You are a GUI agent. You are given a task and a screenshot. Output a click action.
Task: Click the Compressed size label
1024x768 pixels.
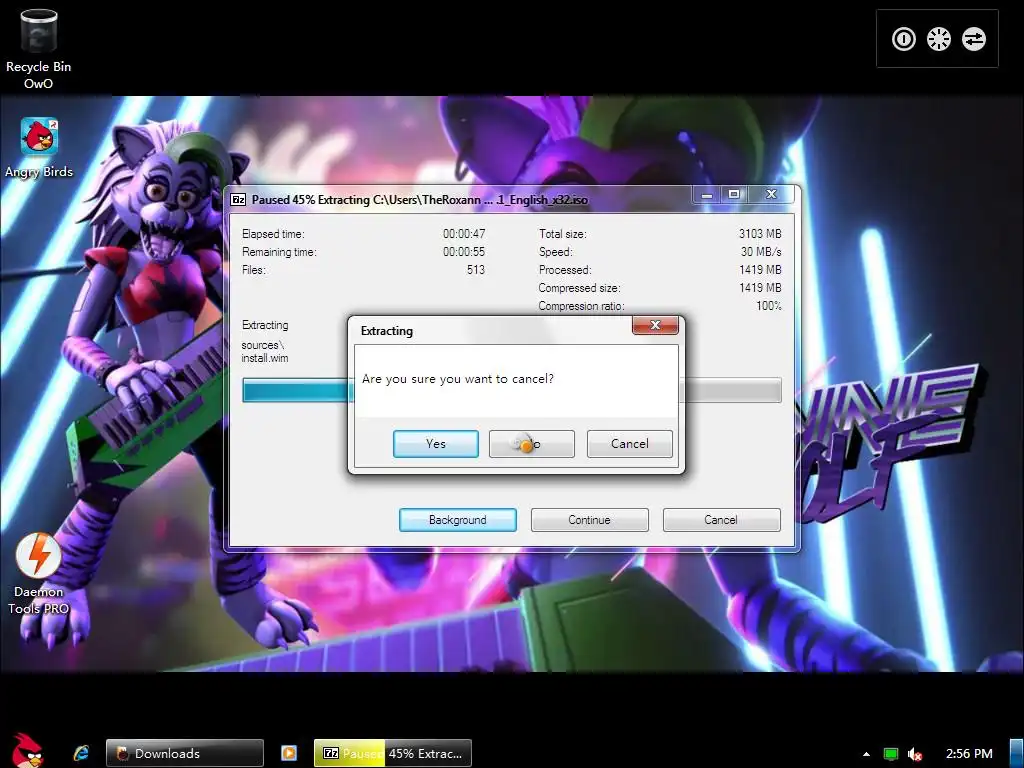(x=579, y=288)
